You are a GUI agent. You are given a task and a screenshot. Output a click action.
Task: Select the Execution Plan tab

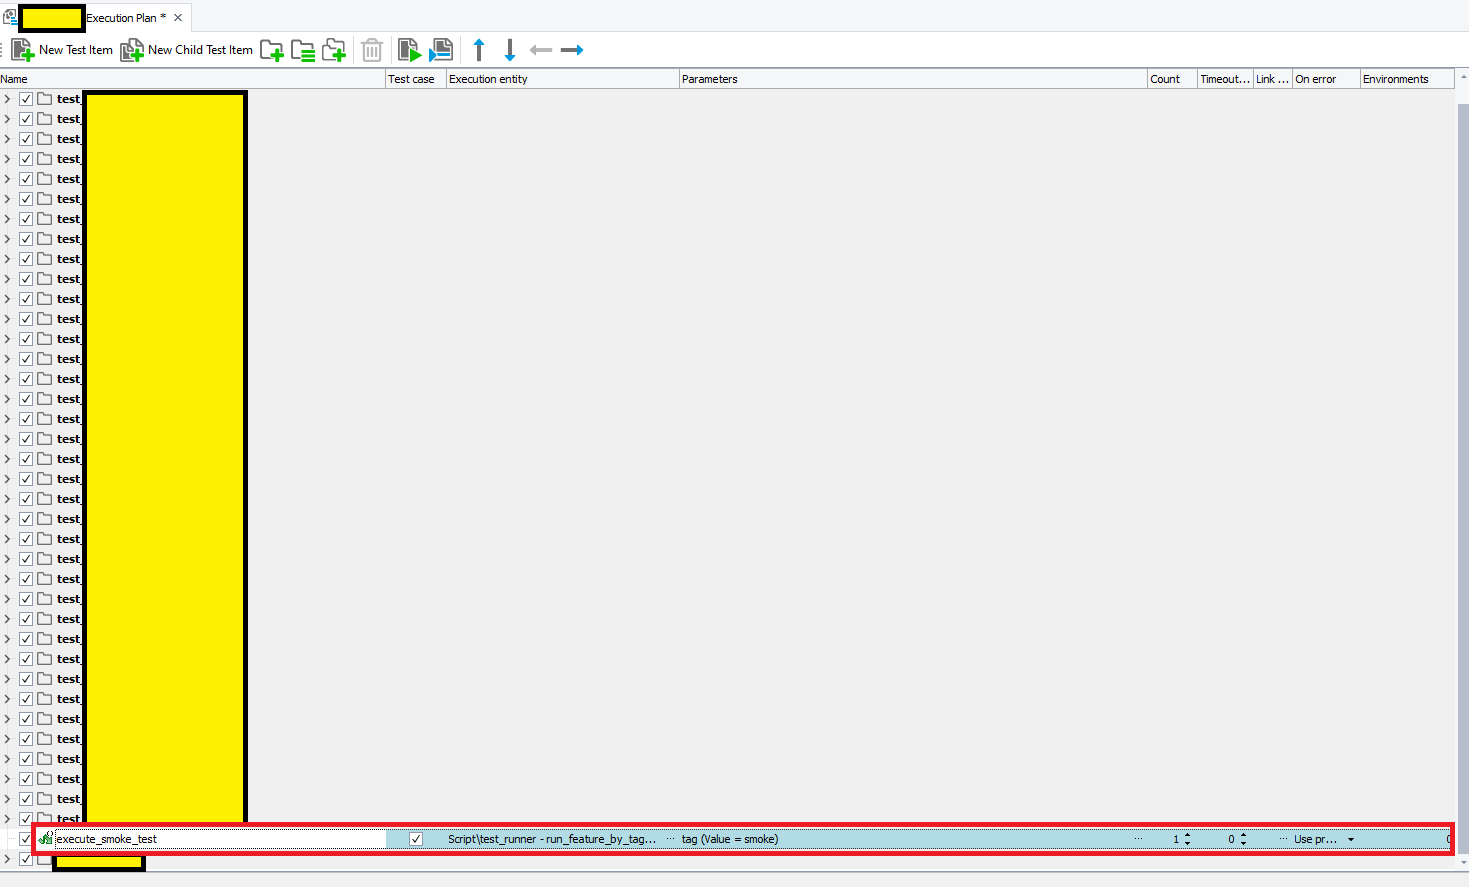[120, 18]
